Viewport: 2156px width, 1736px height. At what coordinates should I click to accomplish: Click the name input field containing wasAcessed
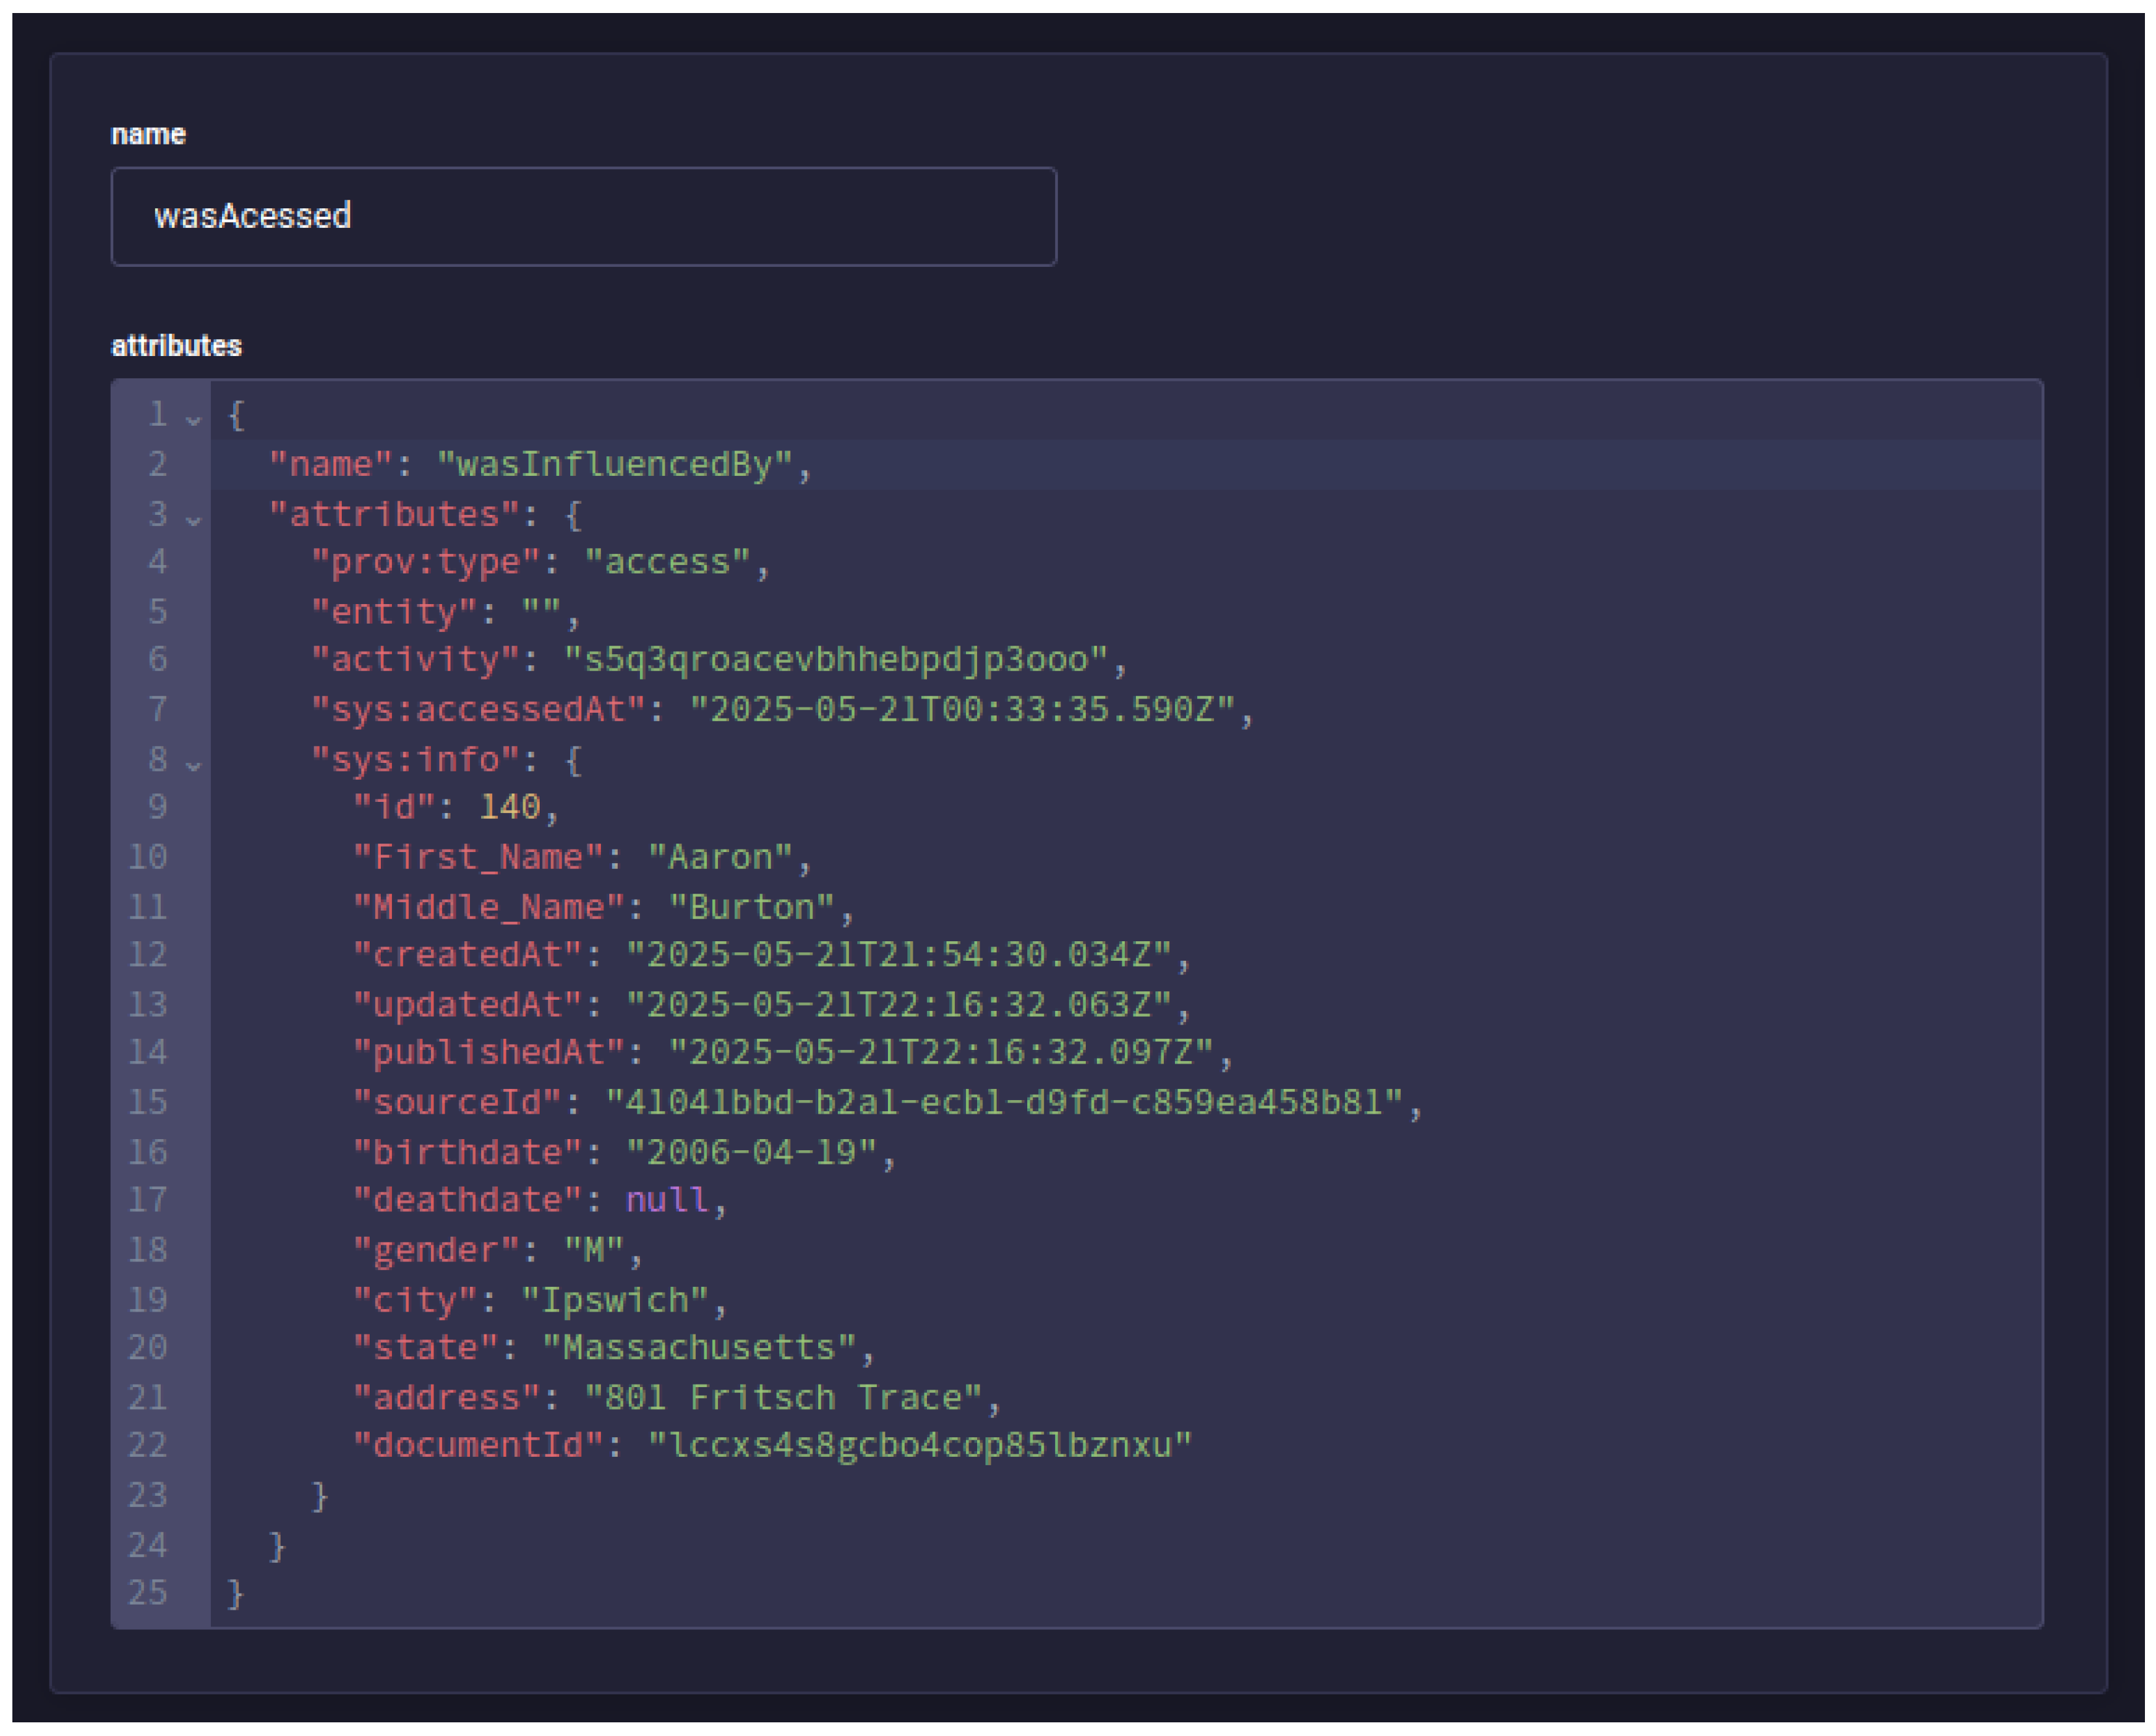tap(583, 216)
